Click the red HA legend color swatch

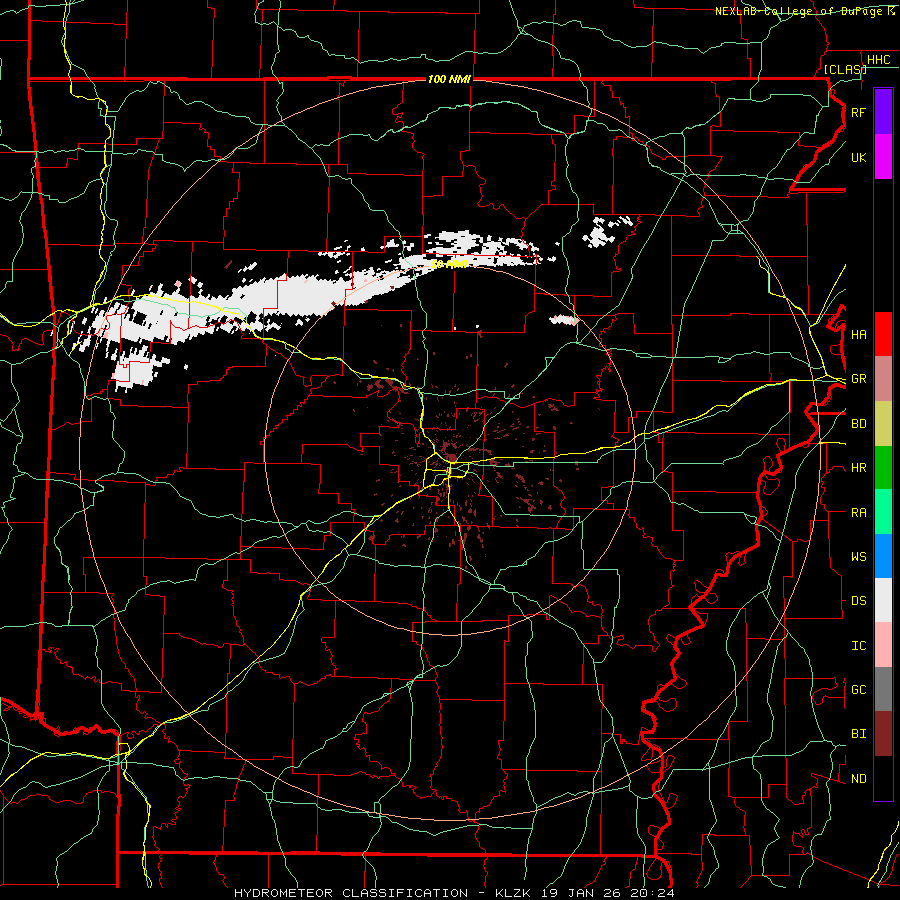883,334
